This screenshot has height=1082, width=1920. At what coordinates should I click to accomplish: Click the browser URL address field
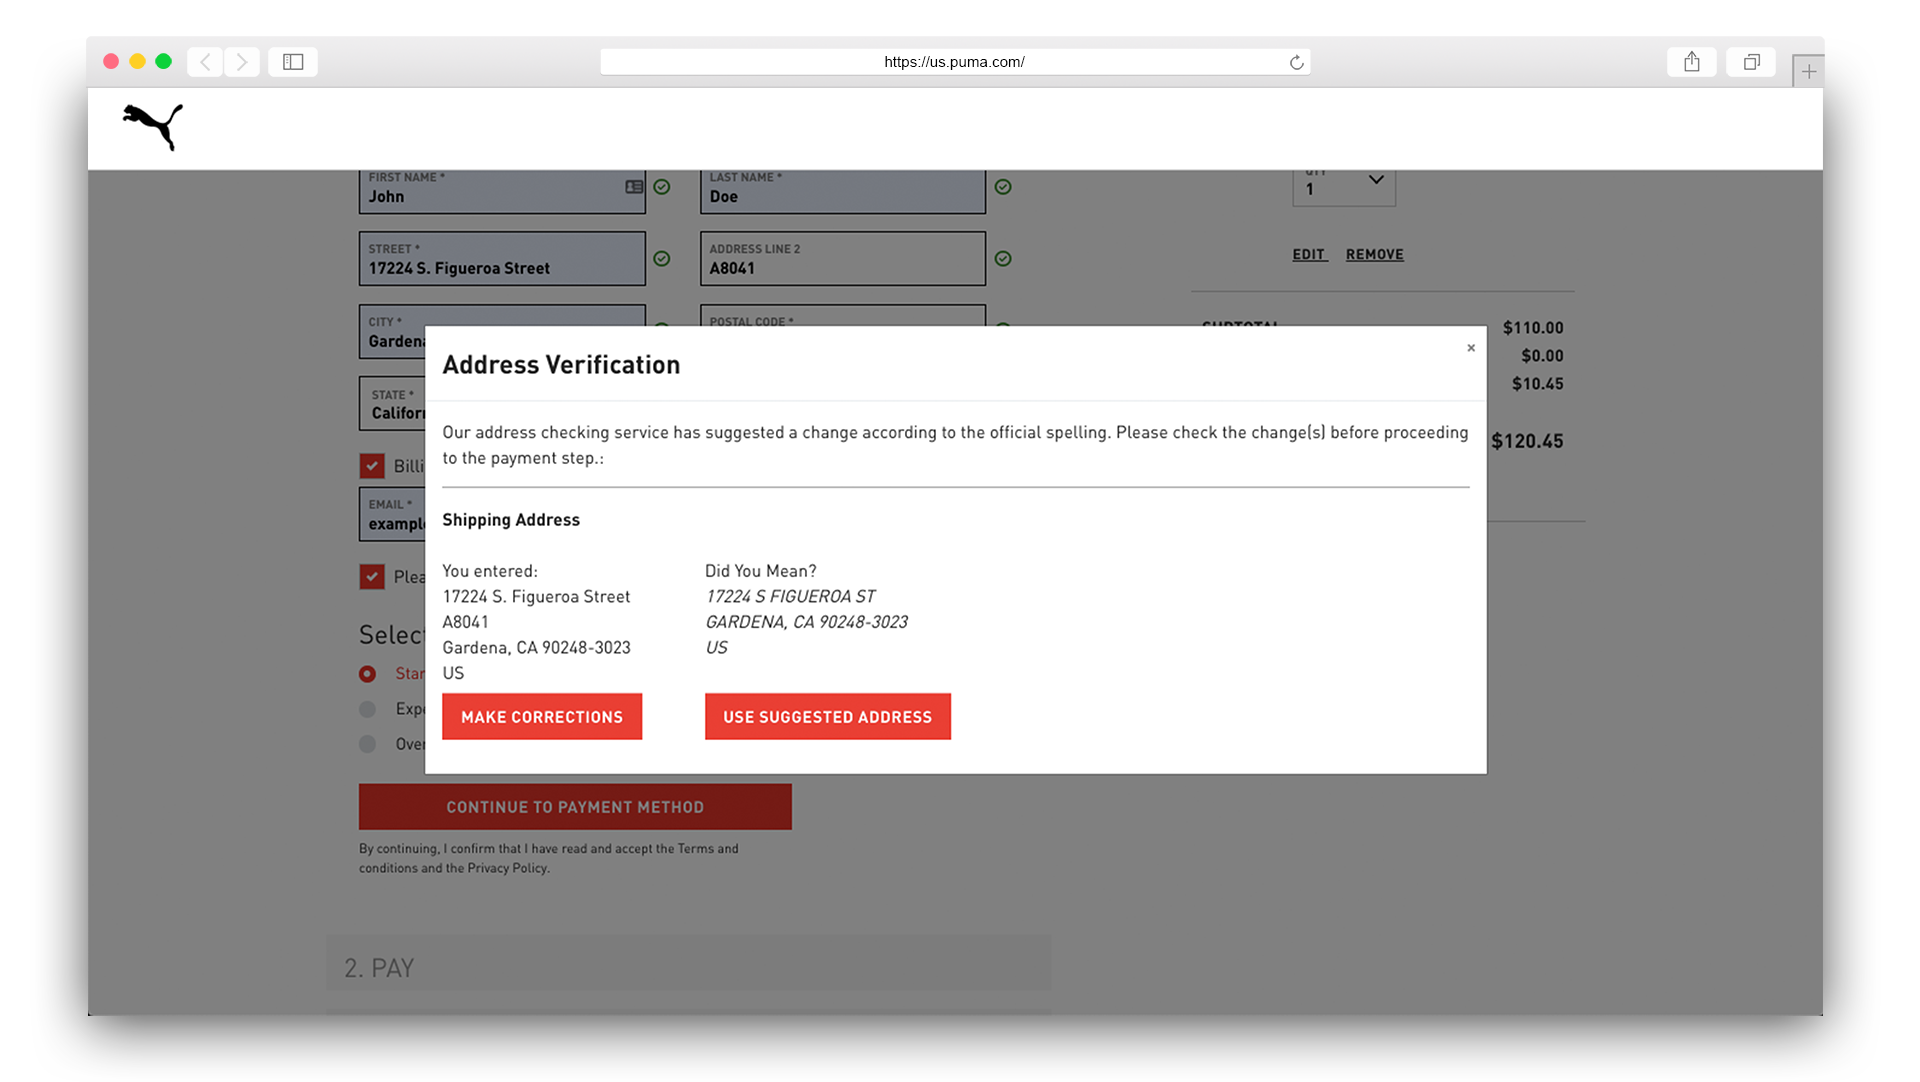coord(954,62)
